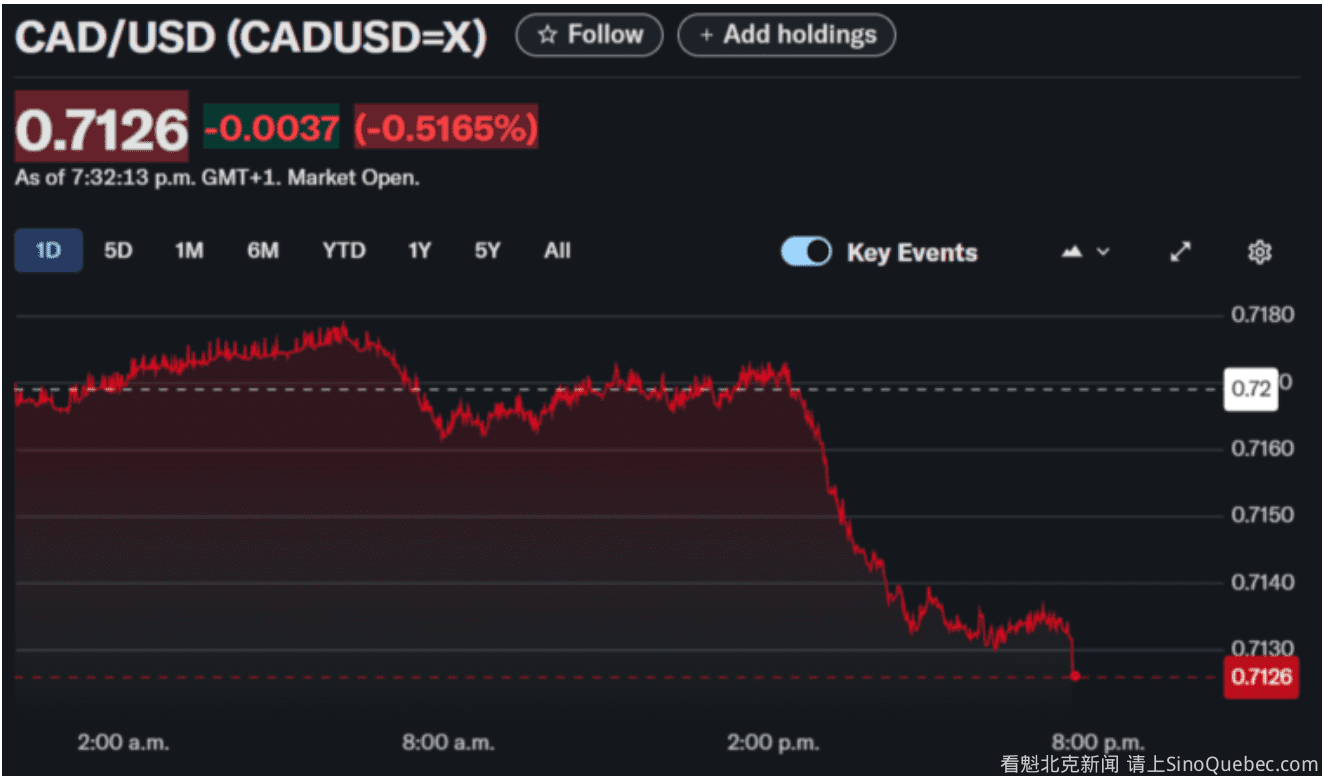This screenshot has height=780, width=1324.
Task: Click the CAD/USD (CADUSD=X) title
Action: click(x=251, y=37)
